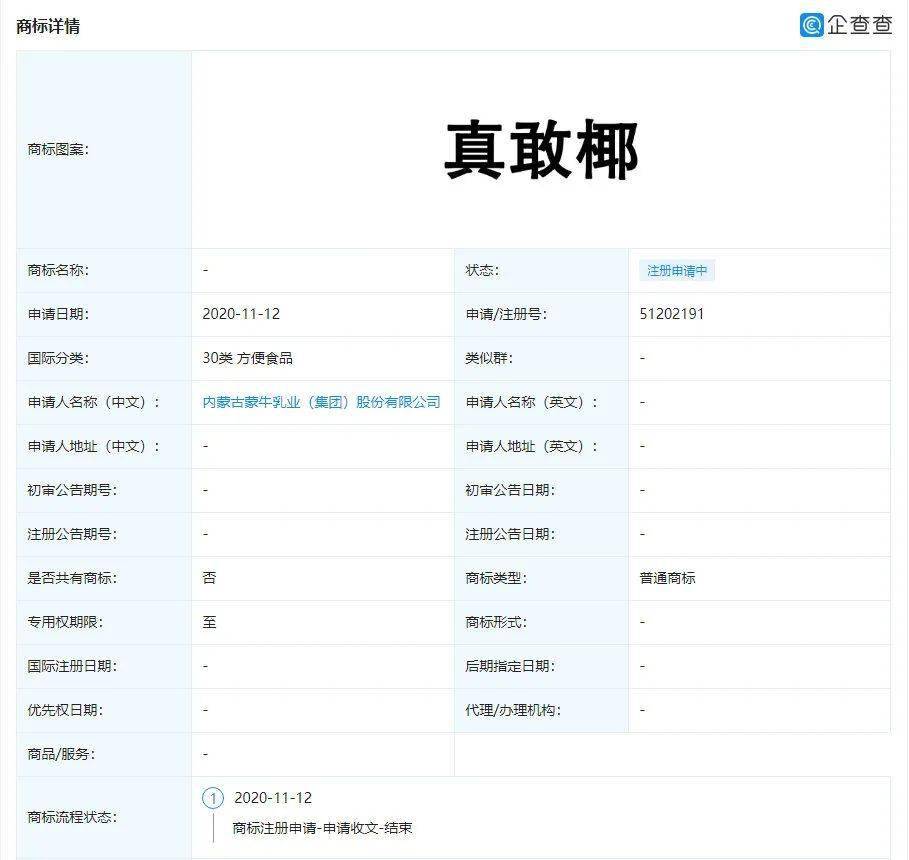Select the 申请人地址（中文） label

pyautogui.click(x=93, y=446)
